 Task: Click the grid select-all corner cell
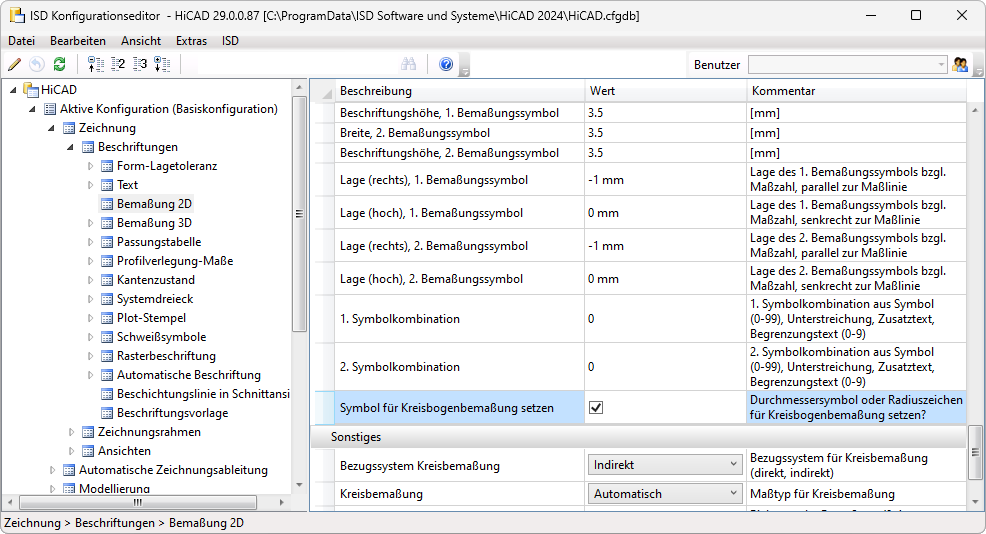[323, 91]
